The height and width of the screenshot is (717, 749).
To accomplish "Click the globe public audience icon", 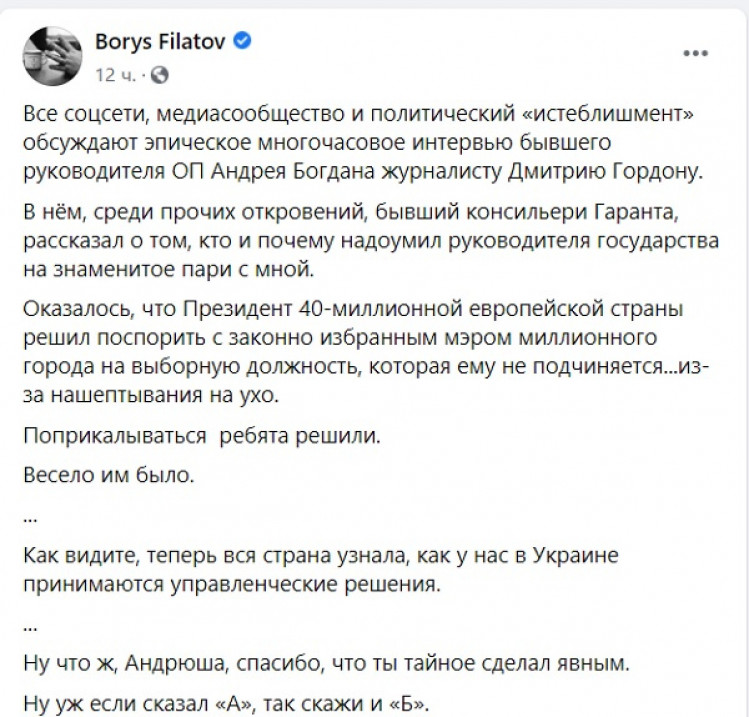I will click(x=161, y=74).
